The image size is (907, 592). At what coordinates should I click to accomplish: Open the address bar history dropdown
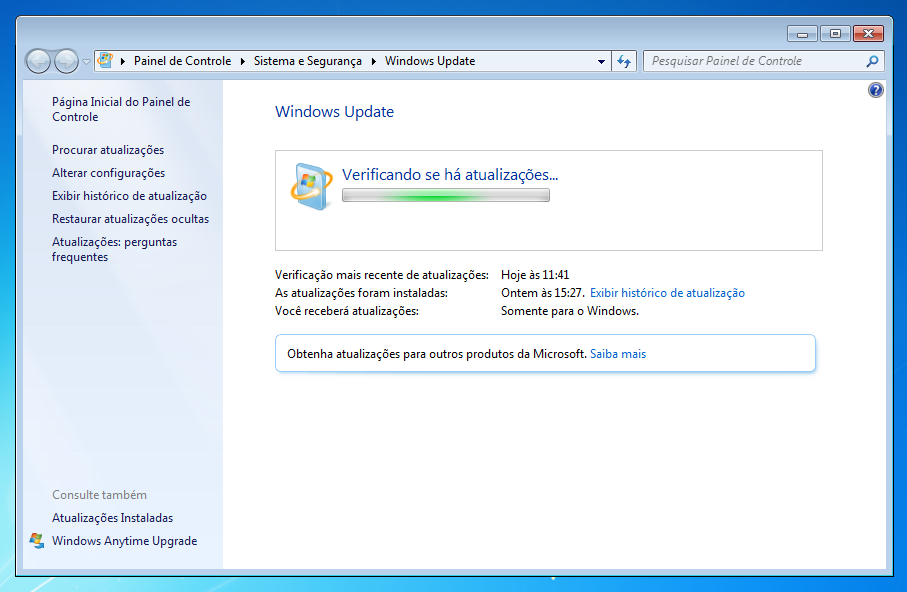601,61
